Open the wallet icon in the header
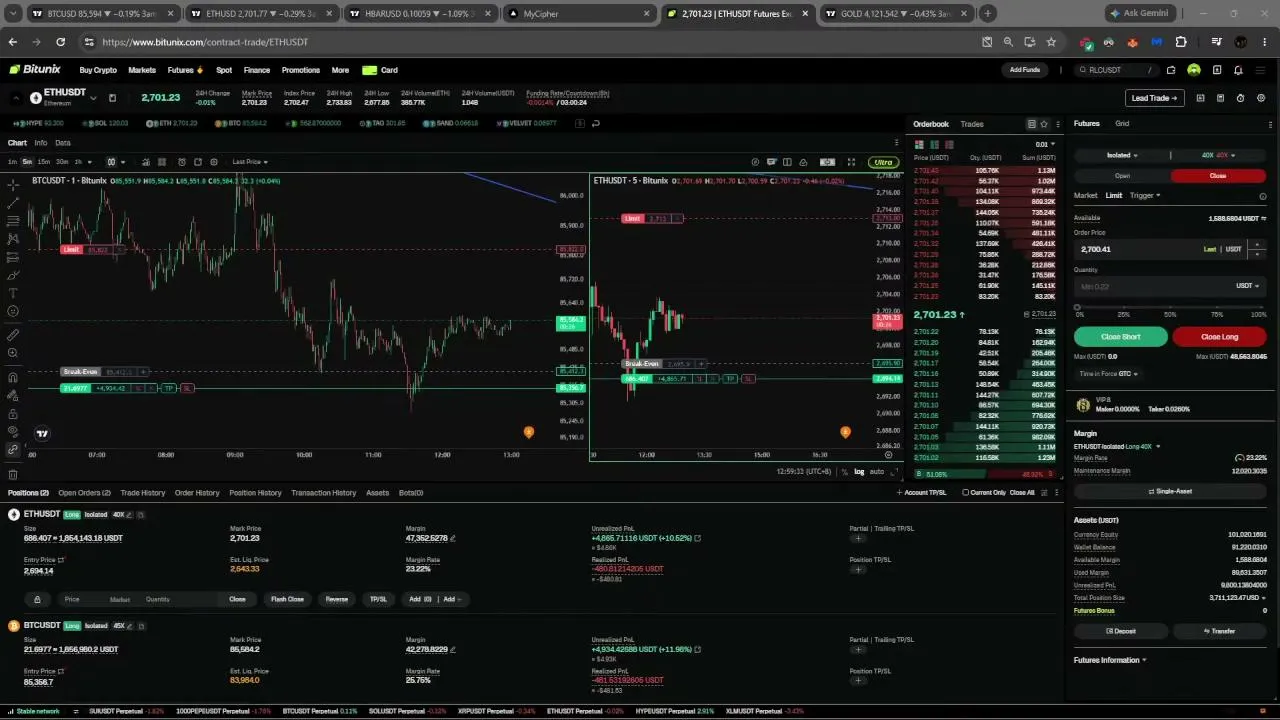This screenshot has height=720, width=1280. 1172,70
